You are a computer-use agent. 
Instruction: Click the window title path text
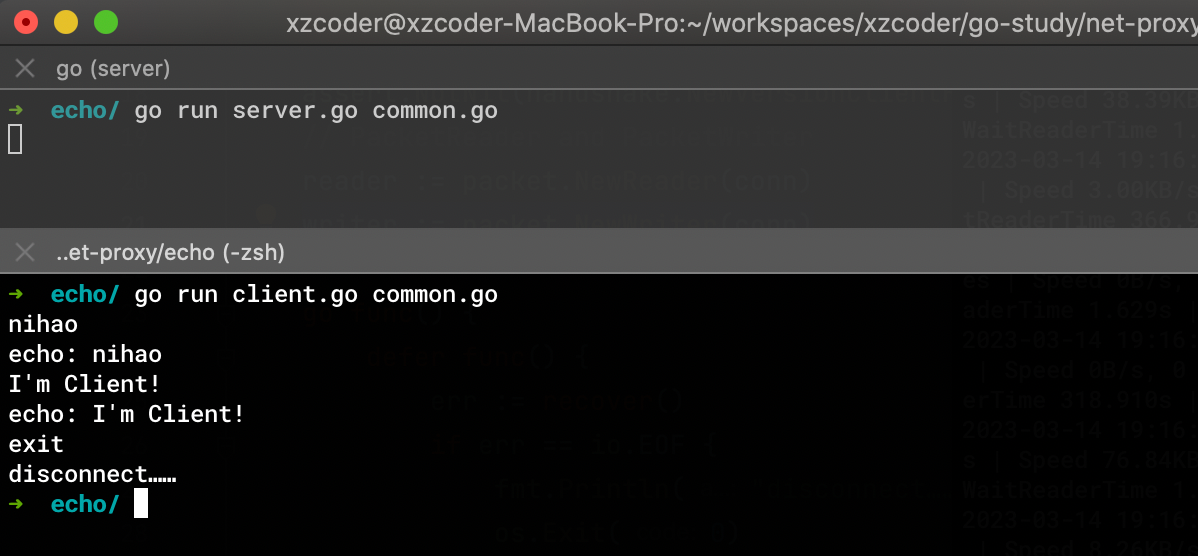741,24
